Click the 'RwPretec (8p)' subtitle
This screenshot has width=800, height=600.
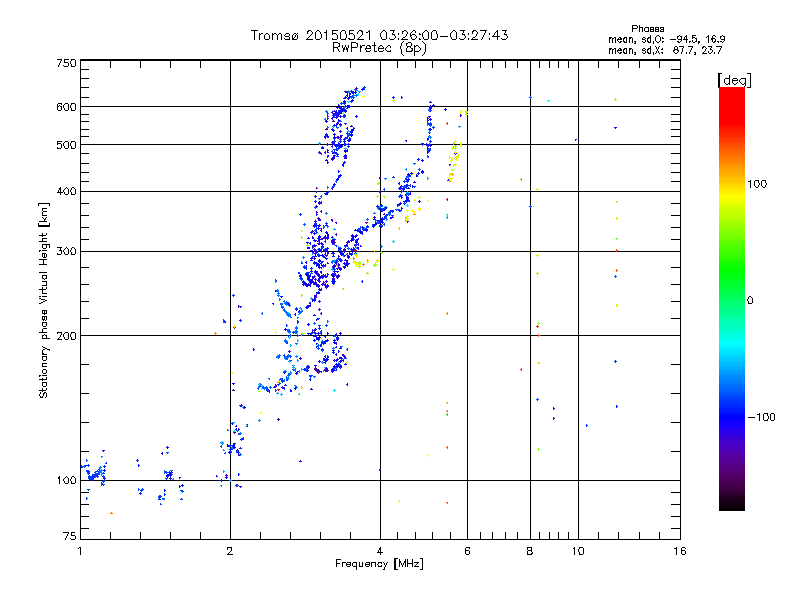(x=379, y=48)
